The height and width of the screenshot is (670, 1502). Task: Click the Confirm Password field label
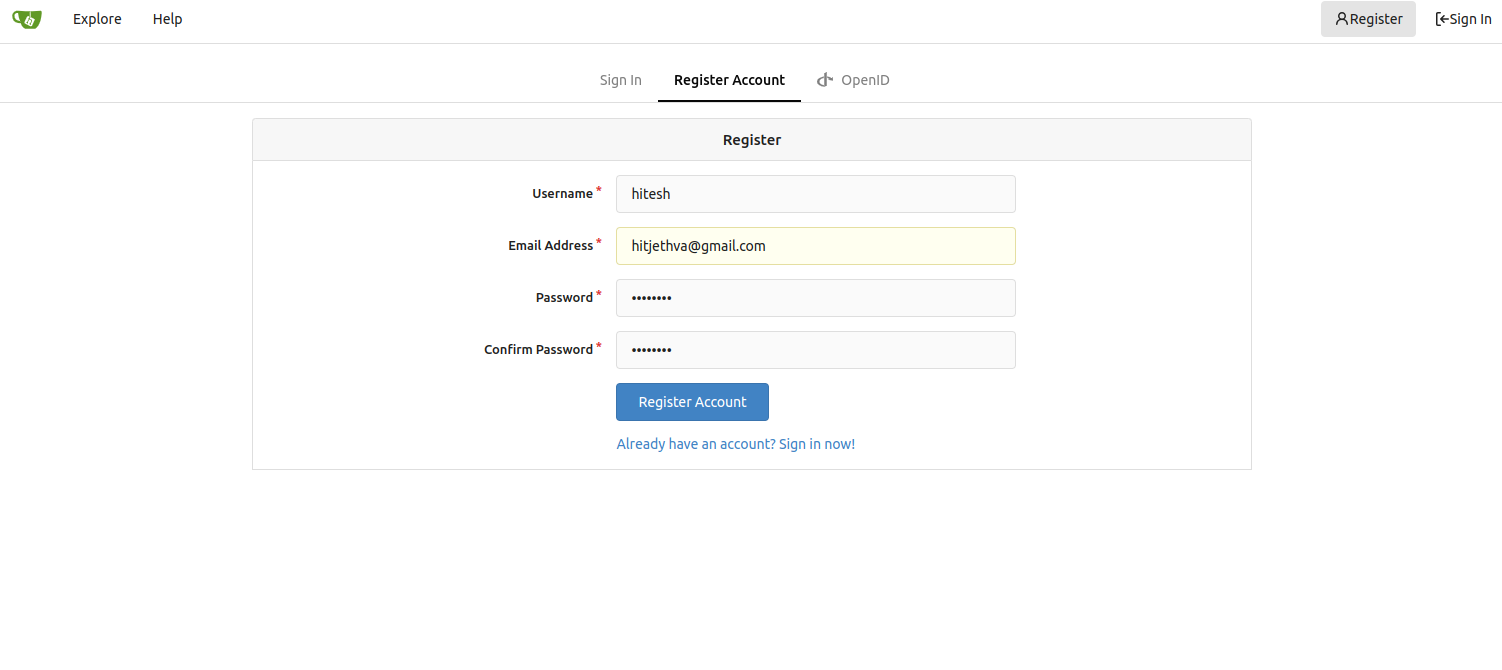[x=538, y=350]
